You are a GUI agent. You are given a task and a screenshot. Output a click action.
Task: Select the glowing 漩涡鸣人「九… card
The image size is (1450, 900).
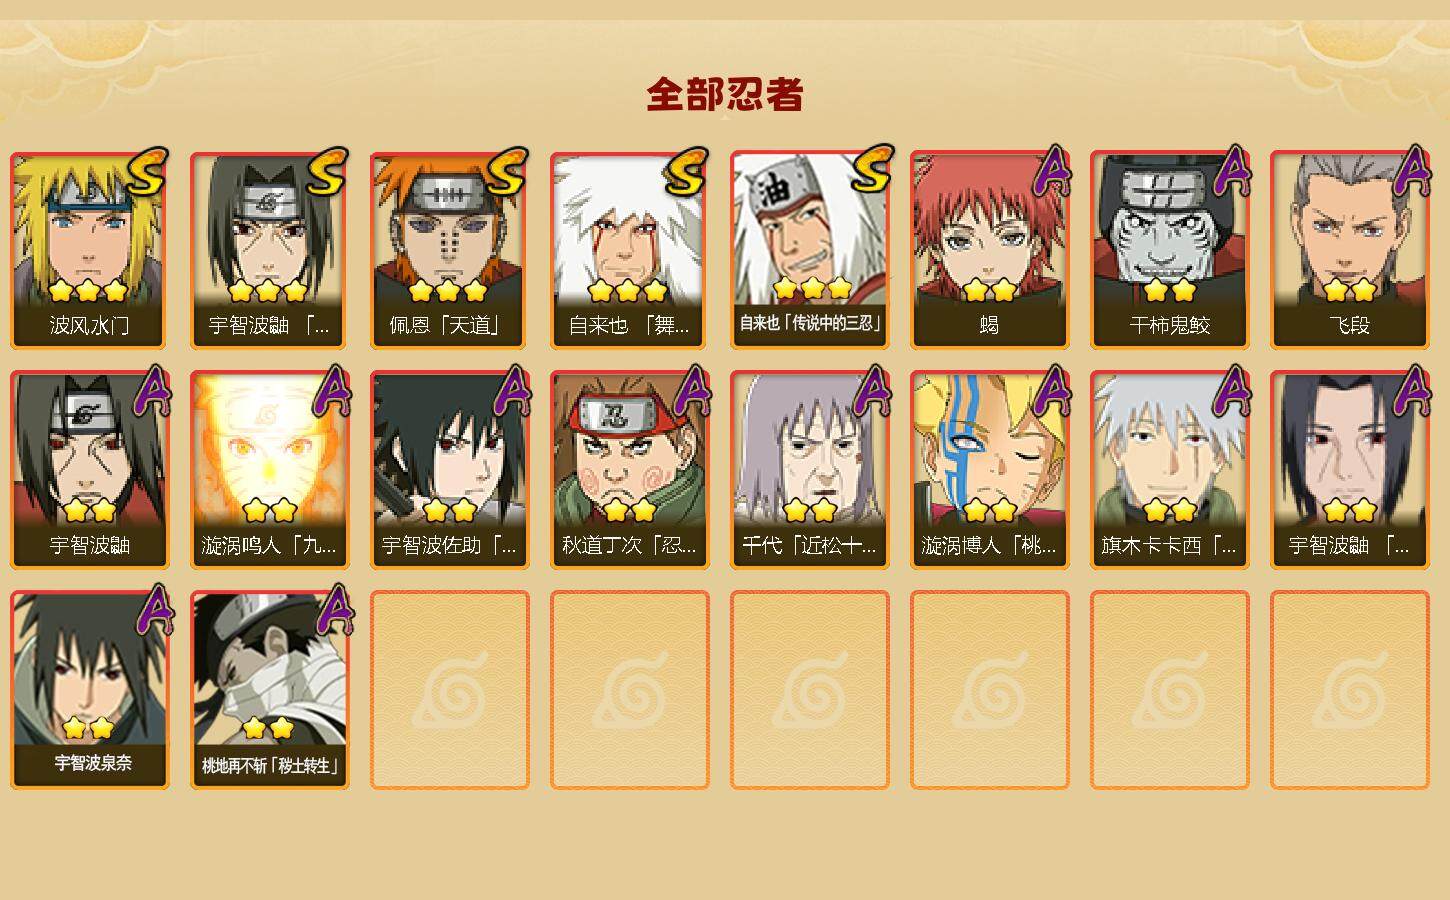pyautogui.click(x=270, y=470)
